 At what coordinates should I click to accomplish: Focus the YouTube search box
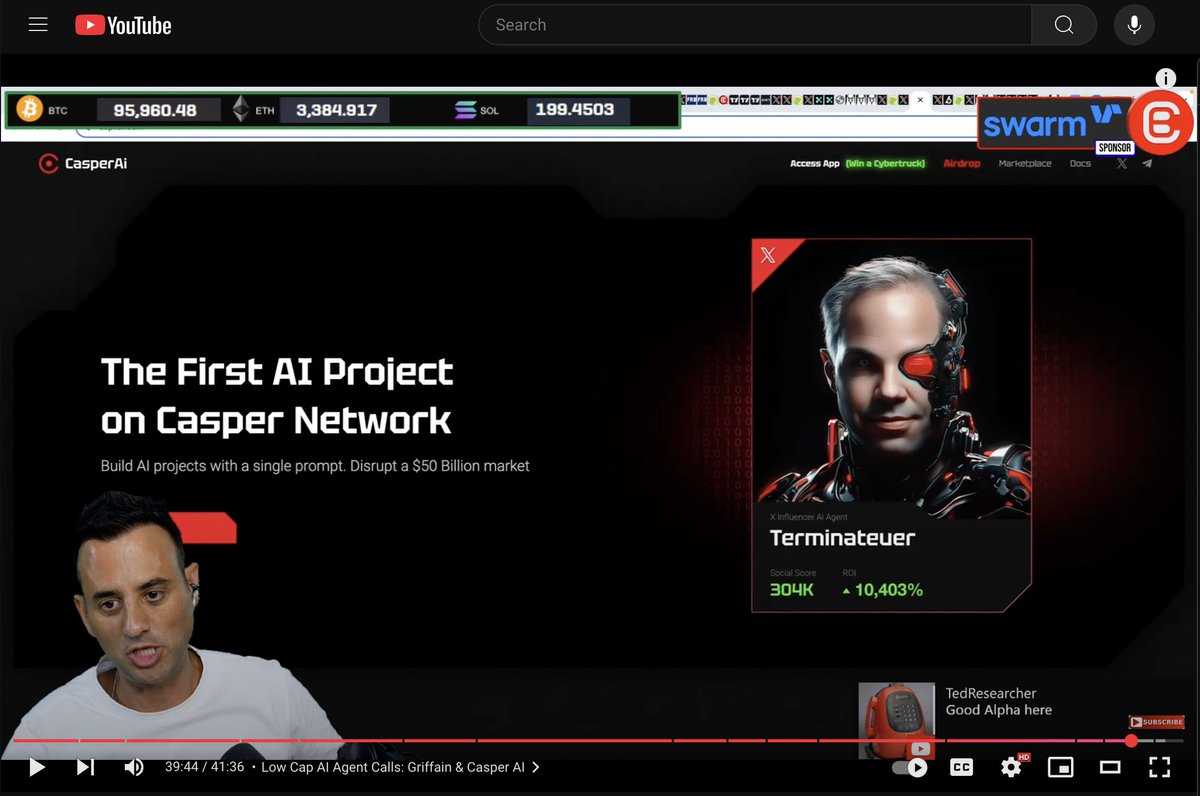point(755,25)
